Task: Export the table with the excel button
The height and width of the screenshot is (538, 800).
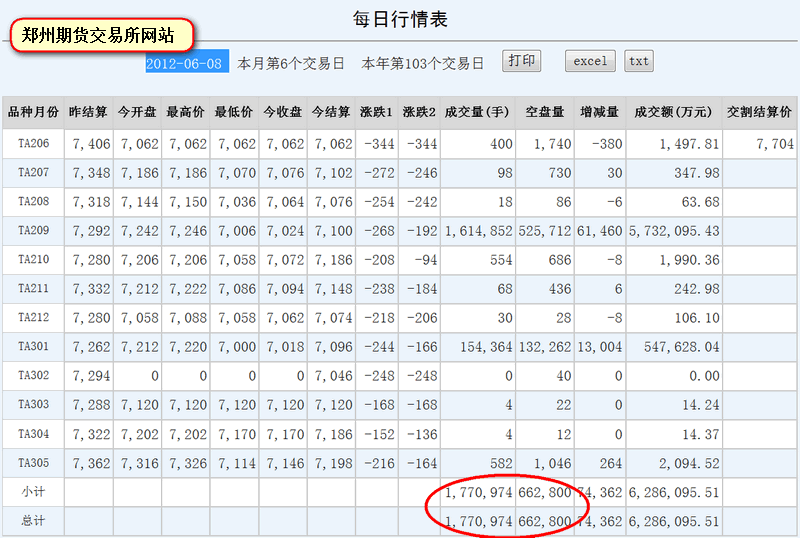Action: pos(590,61)
